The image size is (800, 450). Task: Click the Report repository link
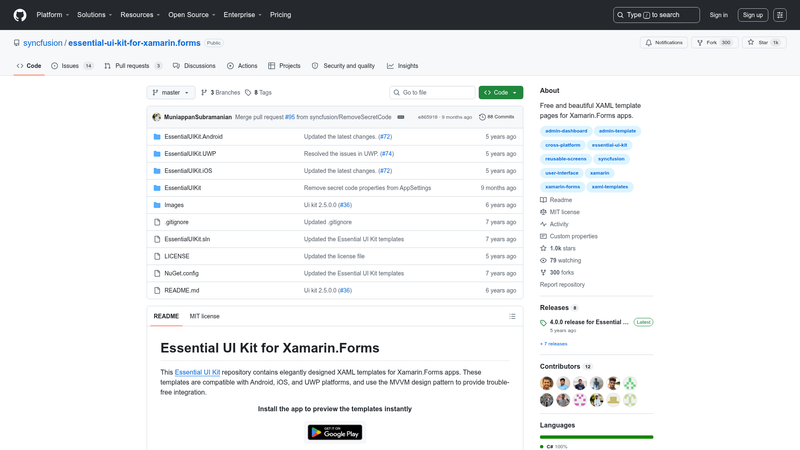pos(562,285)
